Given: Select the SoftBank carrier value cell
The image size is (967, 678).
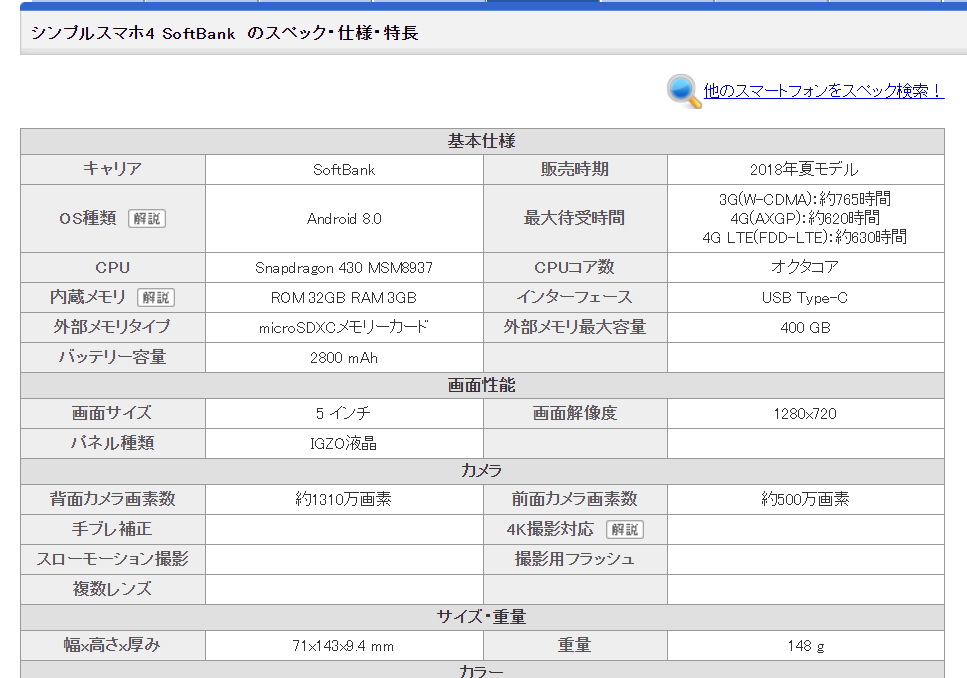Looking at the screenshot, I should [344, 169].
